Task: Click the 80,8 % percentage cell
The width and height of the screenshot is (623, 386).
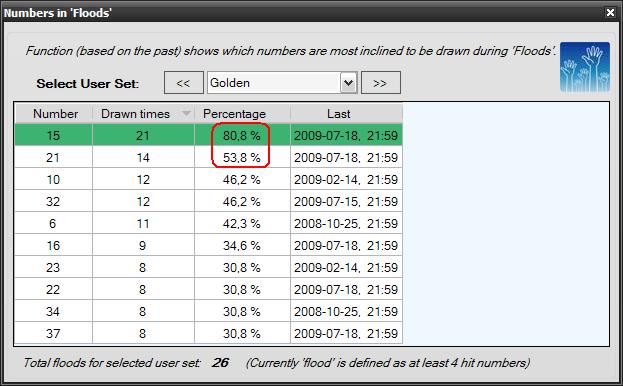Action: [x=242, y=135]
